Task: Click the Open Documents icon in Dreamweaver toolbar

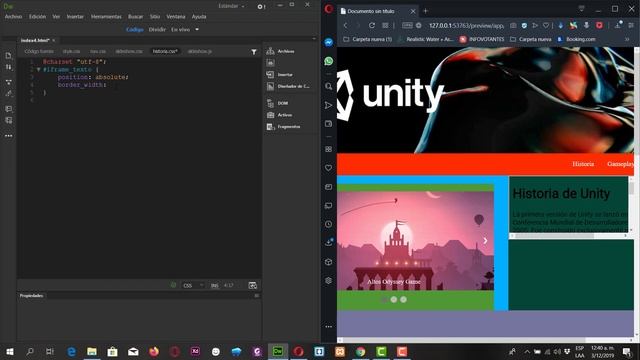Action: click(9, 56)
